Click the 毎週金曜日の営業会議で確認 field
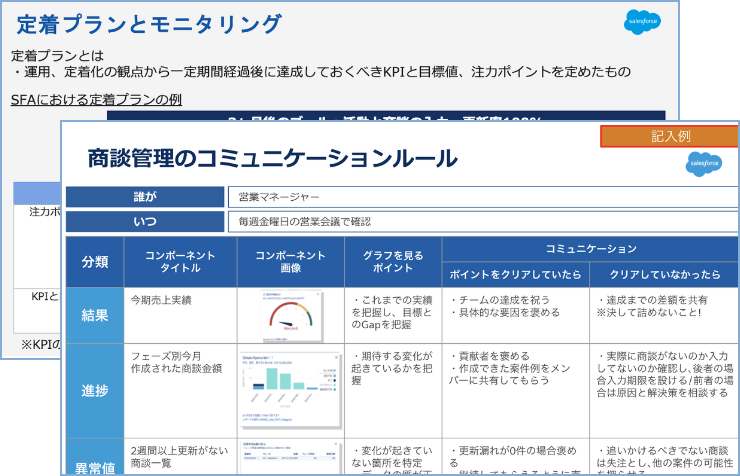740x476 pixels. click(481, 221)
